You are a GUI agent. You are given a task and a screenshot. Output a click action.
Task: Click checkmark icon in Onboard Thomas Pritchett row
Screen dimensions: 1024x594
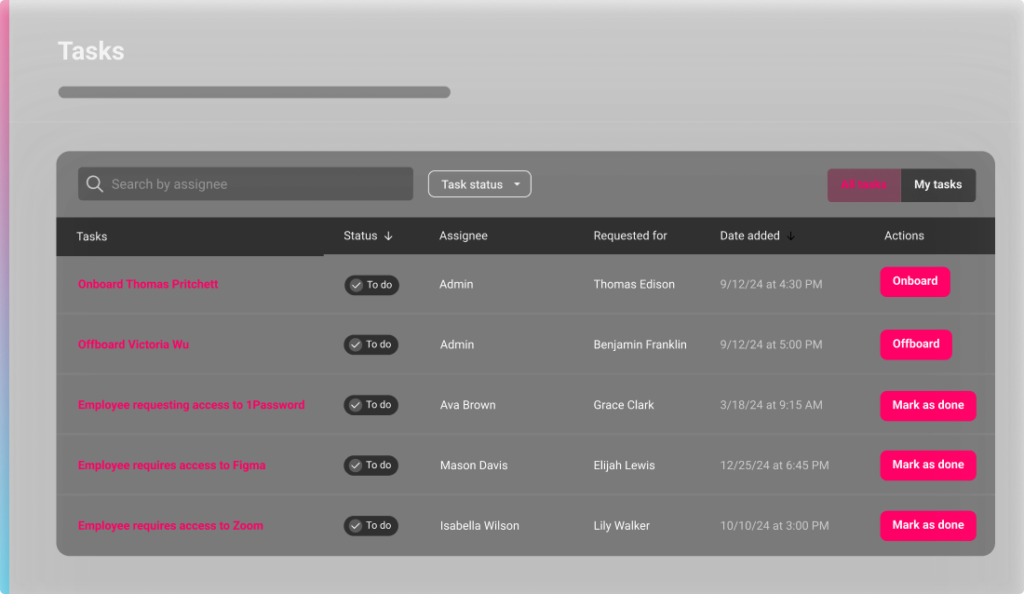[355, 285]
